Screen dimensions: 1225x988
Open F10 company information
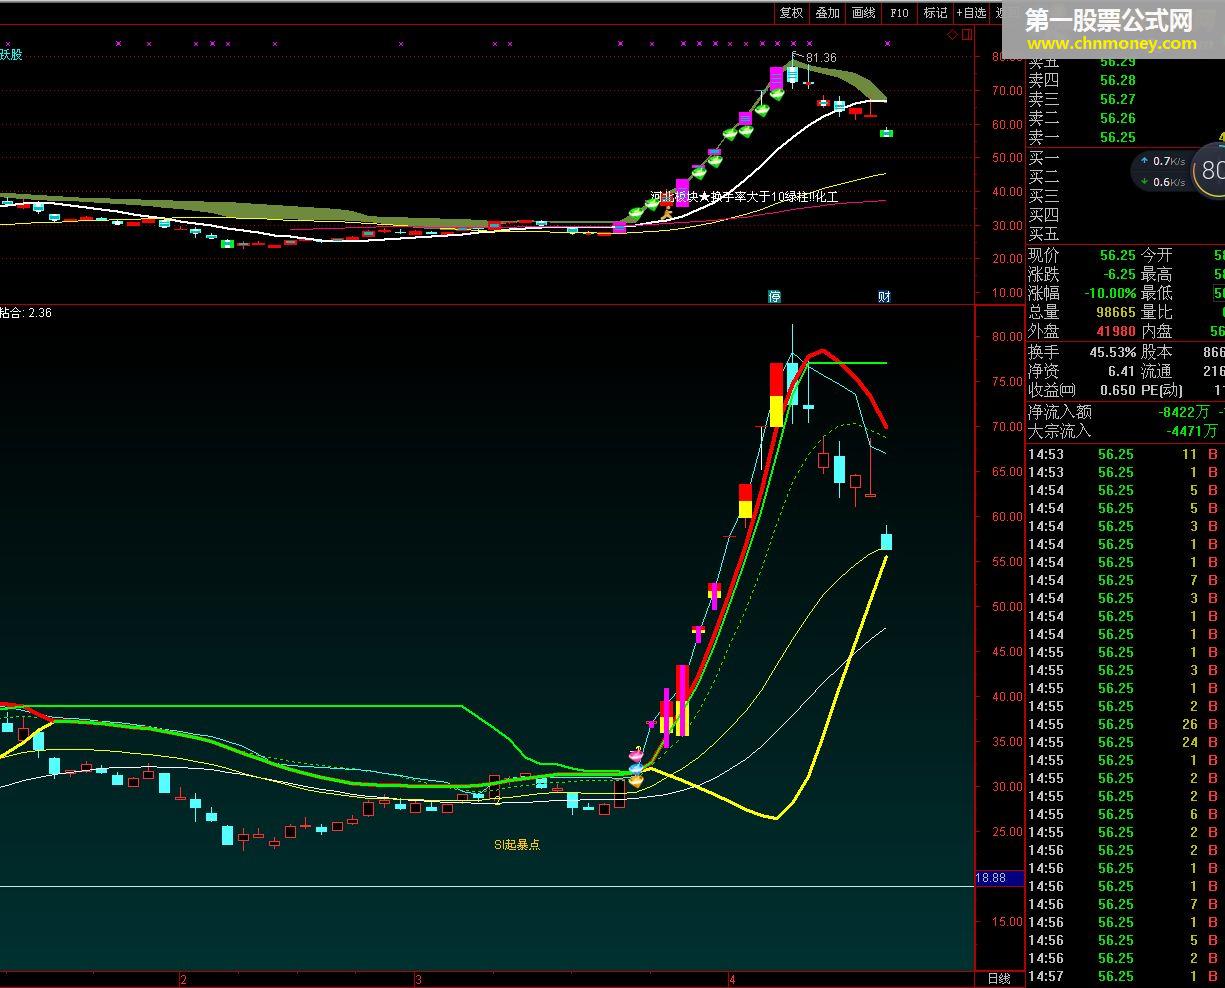click(899, 13)
